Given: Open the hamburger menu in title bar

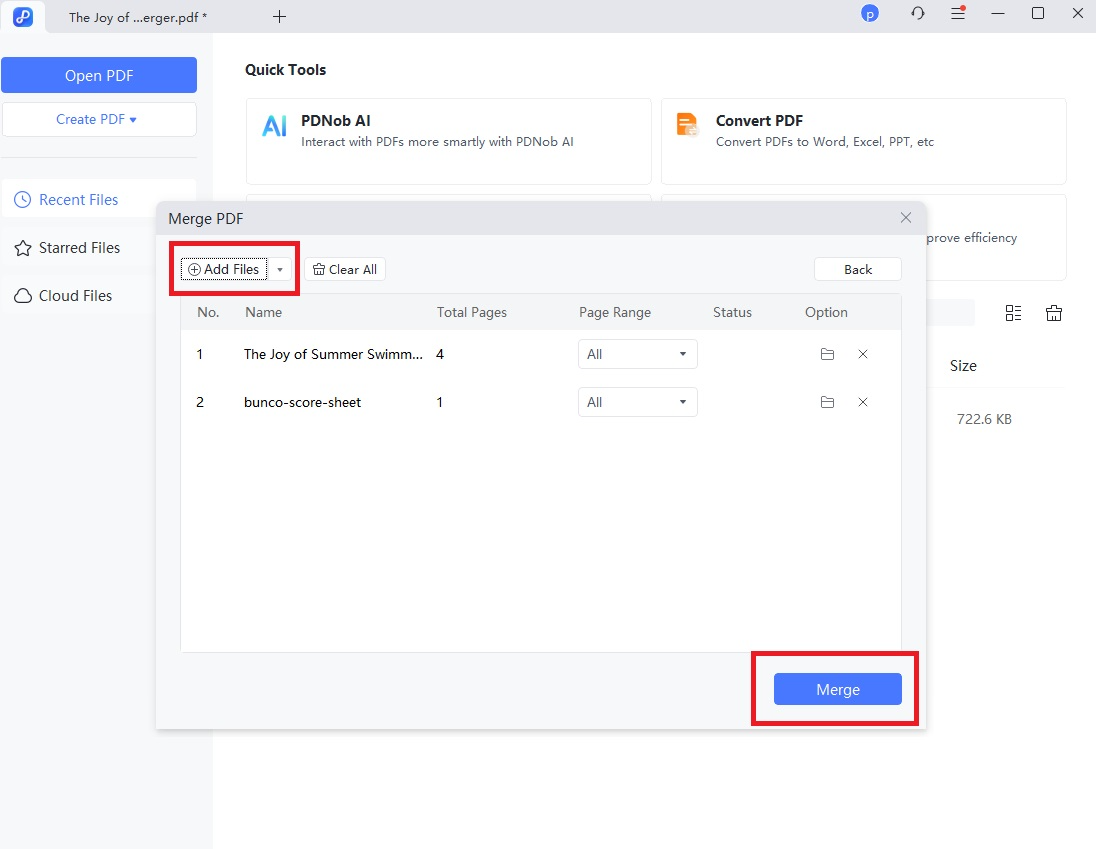Looking at the screenshot, I should pos(958,14).
